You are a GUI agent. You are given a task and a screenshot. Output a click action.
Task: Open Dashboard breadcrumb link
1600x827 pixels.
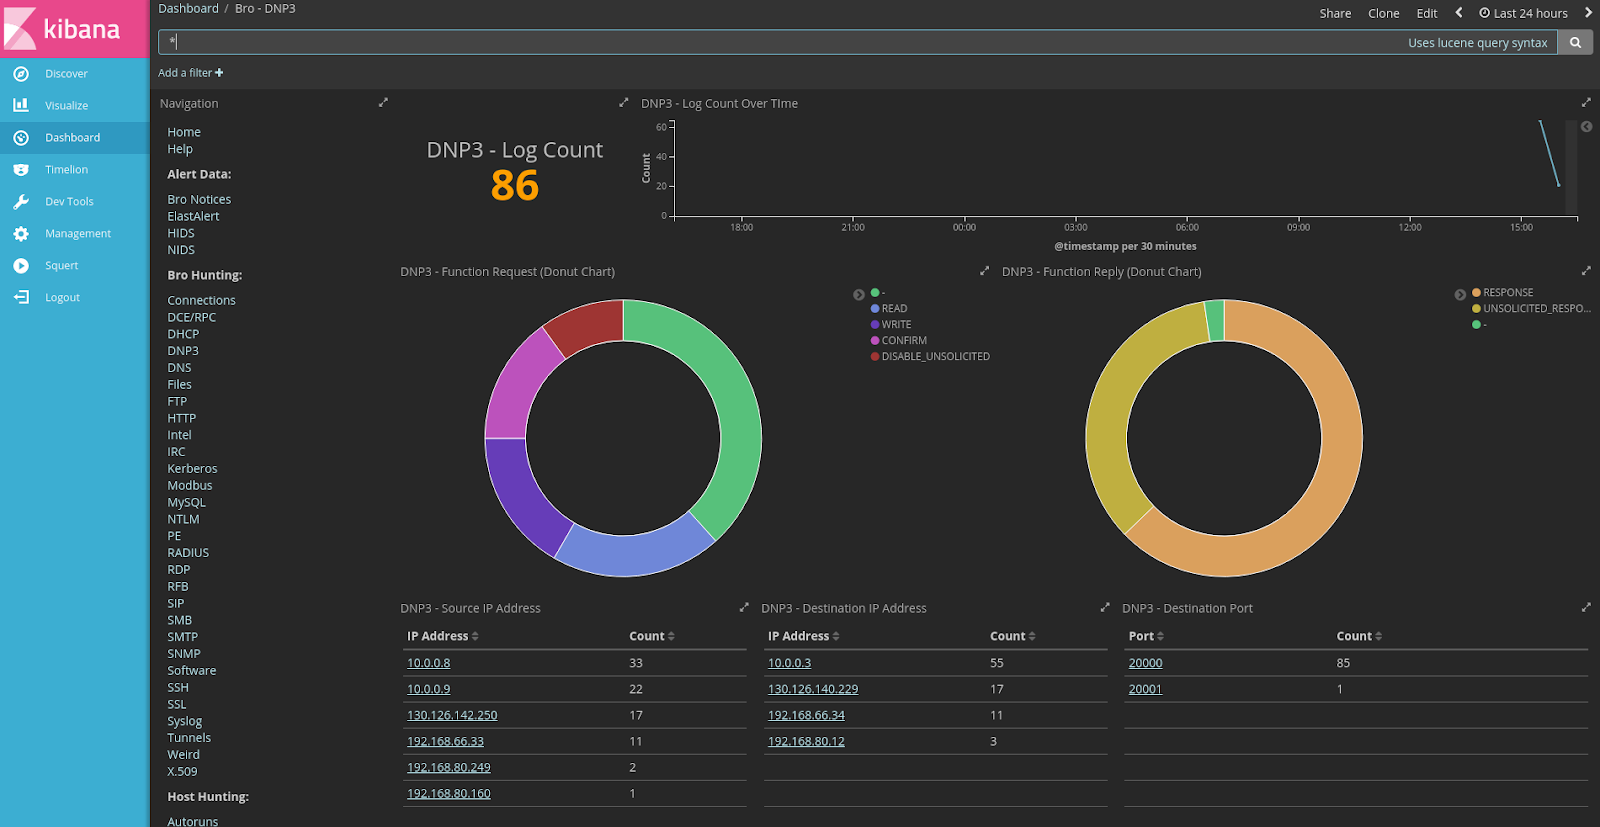click(x=188, y=8)
